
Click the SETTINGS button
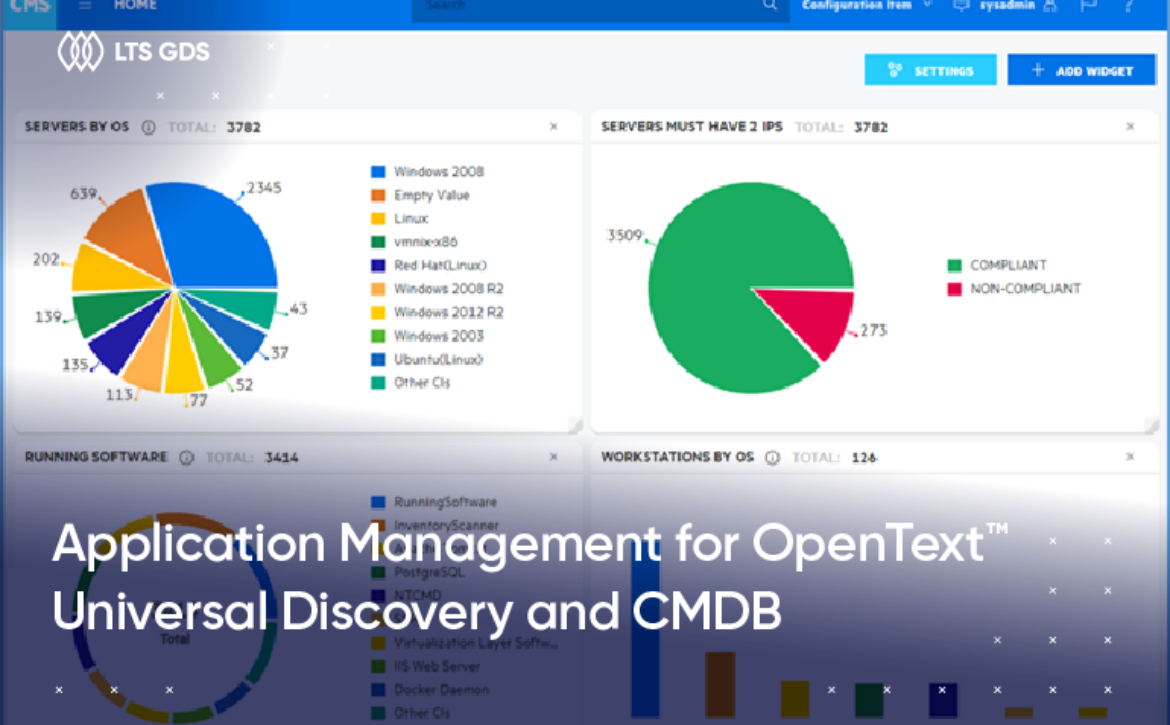930,71
